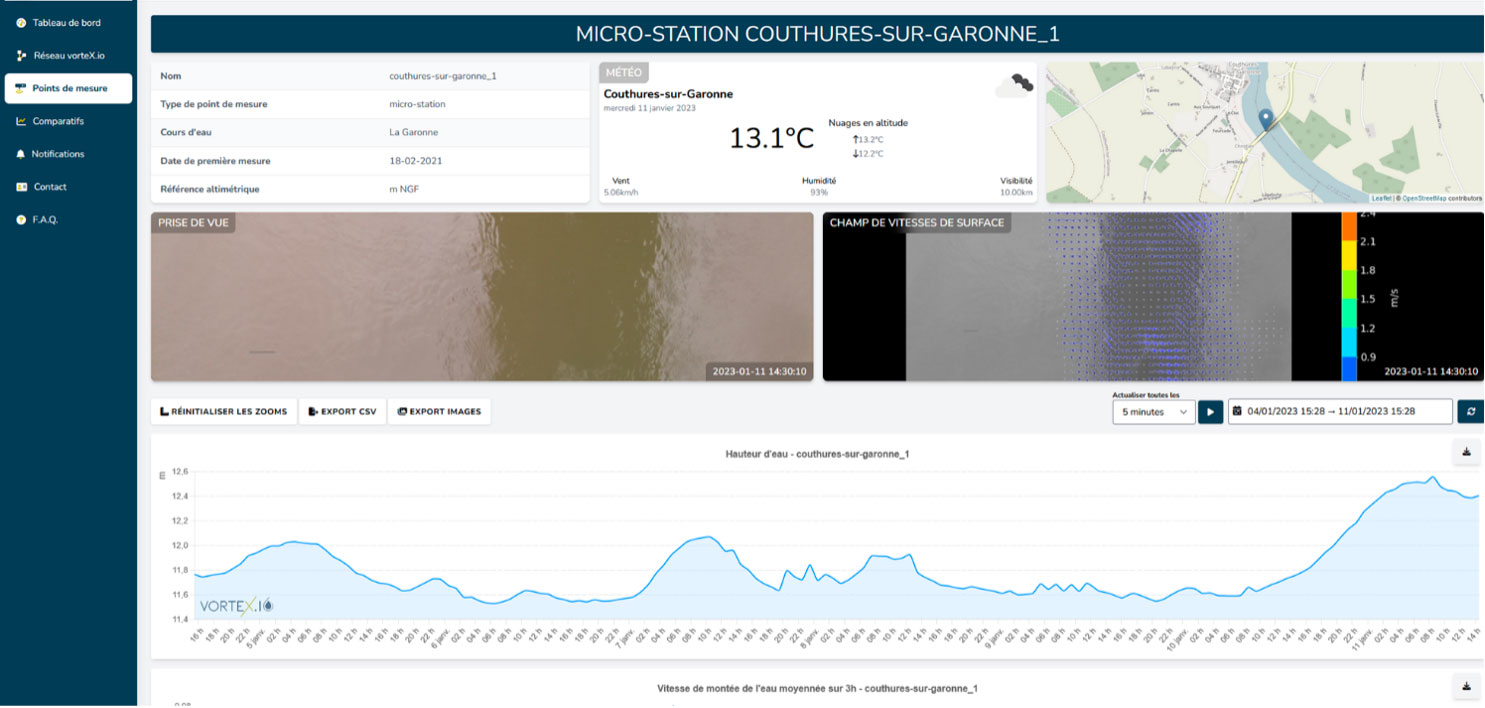The width and height of the screenshot is (1485, 708).
Task: Click the La Garonne watercourse value
Action: click(413, 132)
